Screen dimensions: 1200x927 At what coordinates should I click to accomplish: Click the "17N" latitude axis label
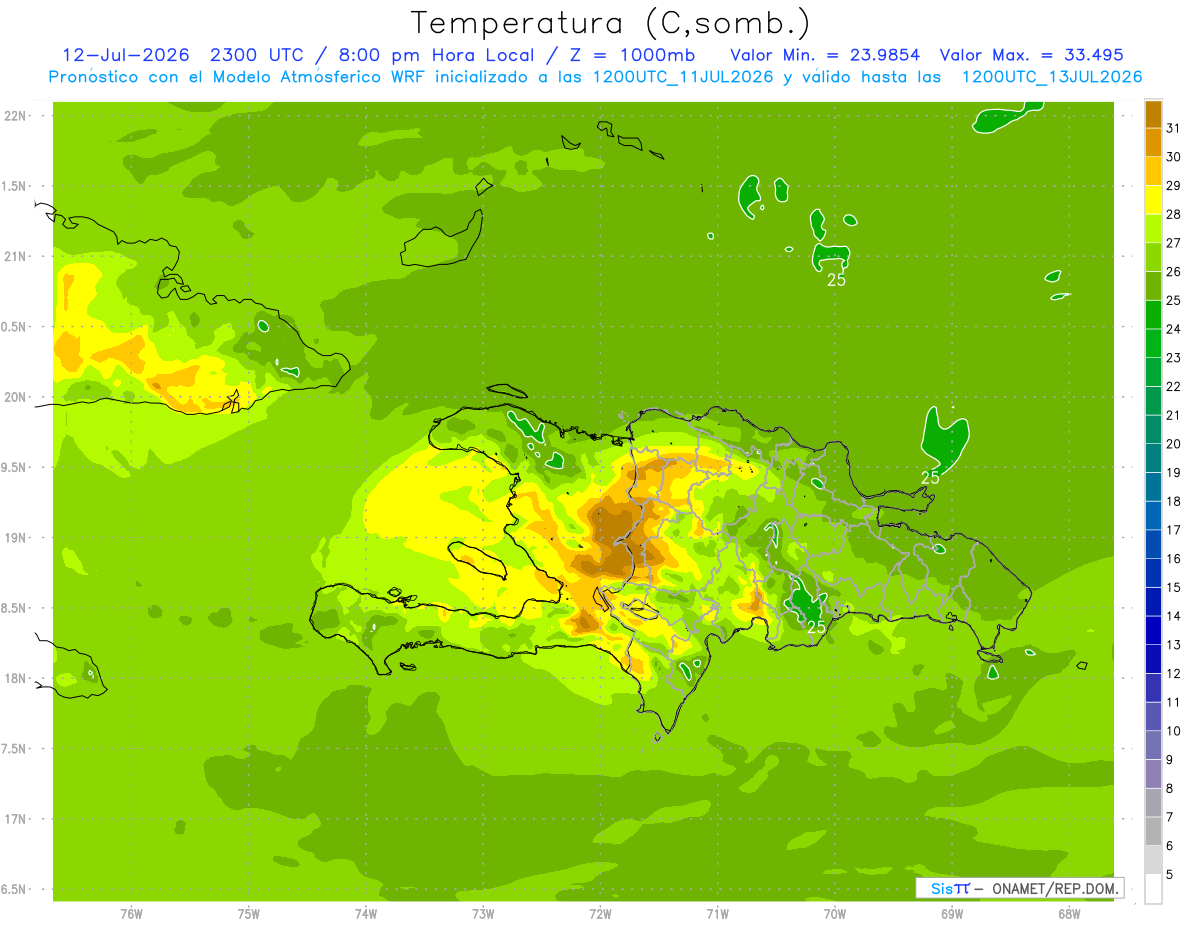(15, 819)
